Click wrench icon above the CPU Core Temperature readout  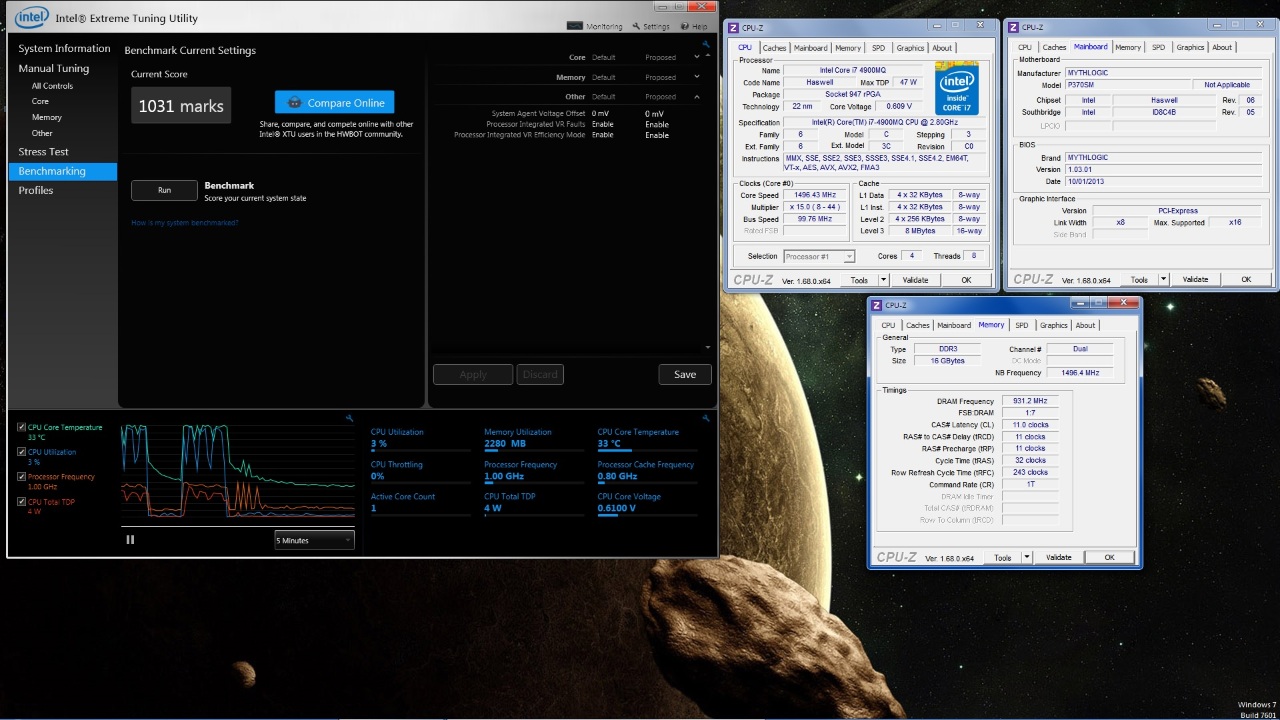tap(706, 418)
